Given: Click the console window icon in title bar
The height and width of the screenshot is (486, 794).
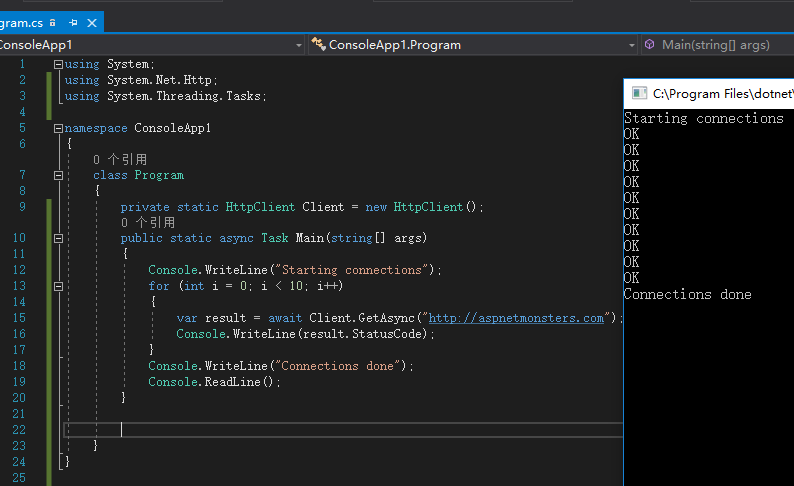Looking at the screenshot, I should (638, 94).
